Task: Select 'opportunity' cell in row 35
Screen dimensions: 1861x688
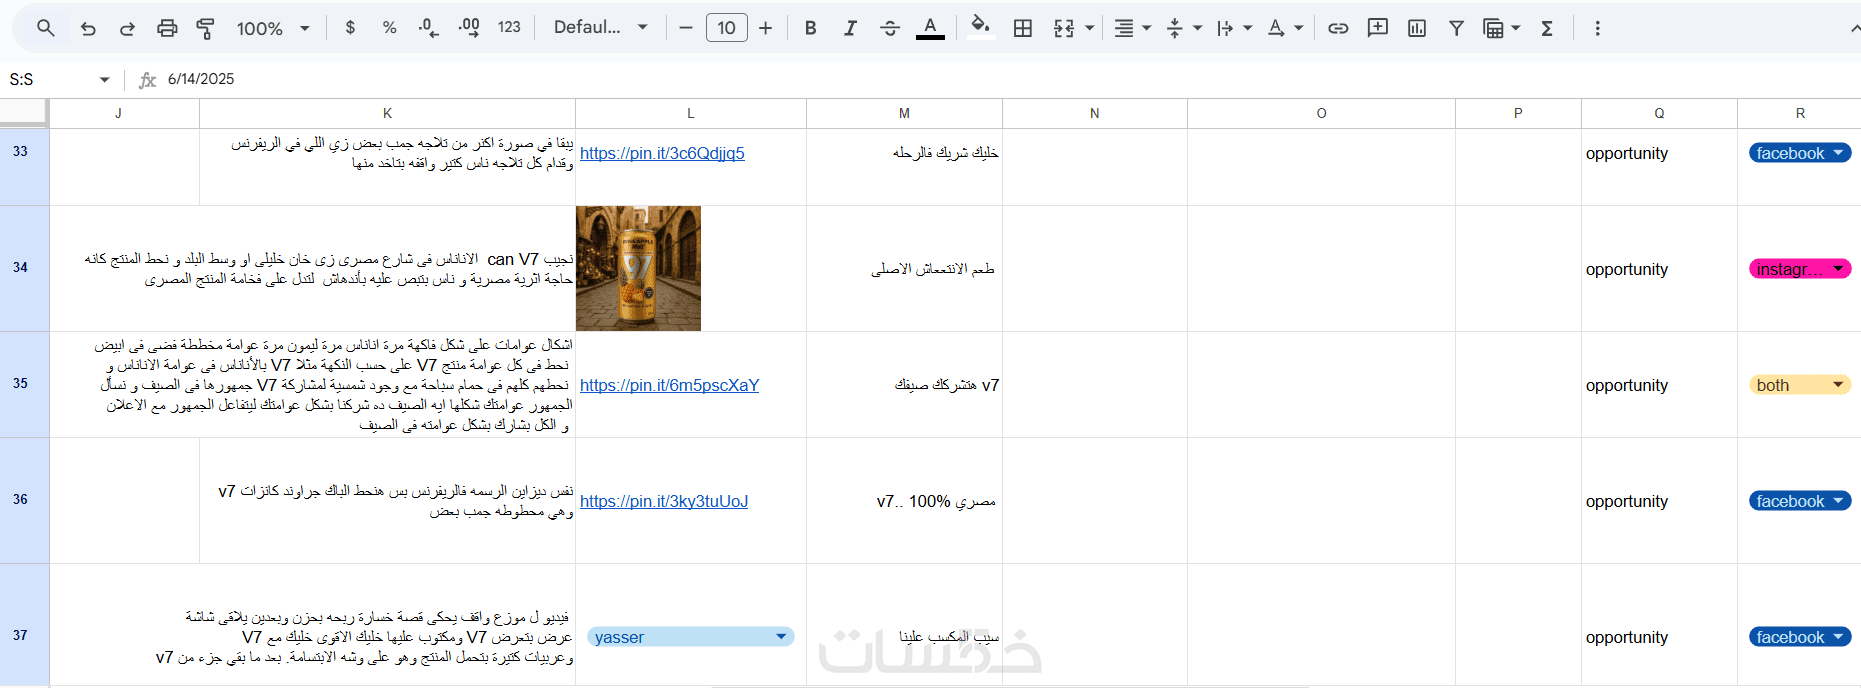Action: tap(1659, 385)
